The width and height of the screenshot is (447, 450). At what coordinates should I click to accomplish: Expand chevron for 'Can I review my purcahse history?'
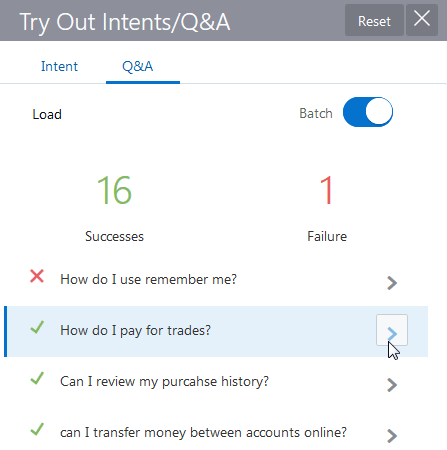click(x=392, y=385)
